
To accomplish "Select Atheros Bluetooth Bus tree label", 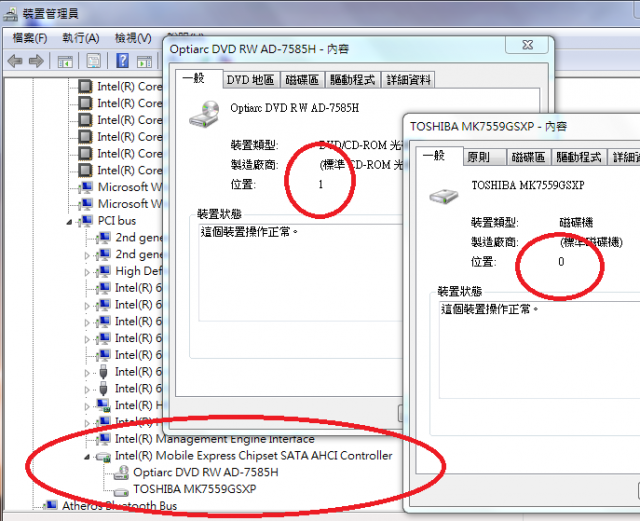I will click(120, 506).
